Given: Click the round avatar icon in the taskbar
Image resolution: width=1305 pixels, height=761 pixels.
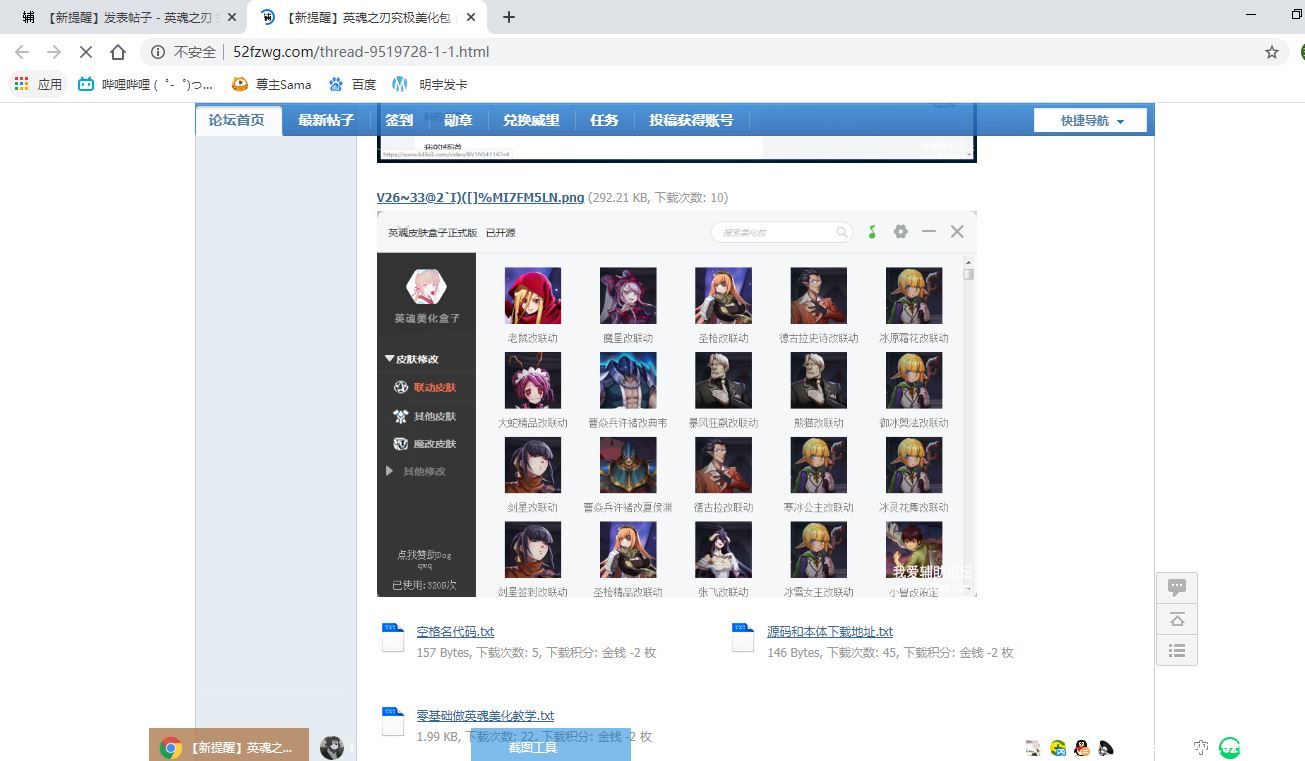Looking at the screenshot, I should click(332, 747).
